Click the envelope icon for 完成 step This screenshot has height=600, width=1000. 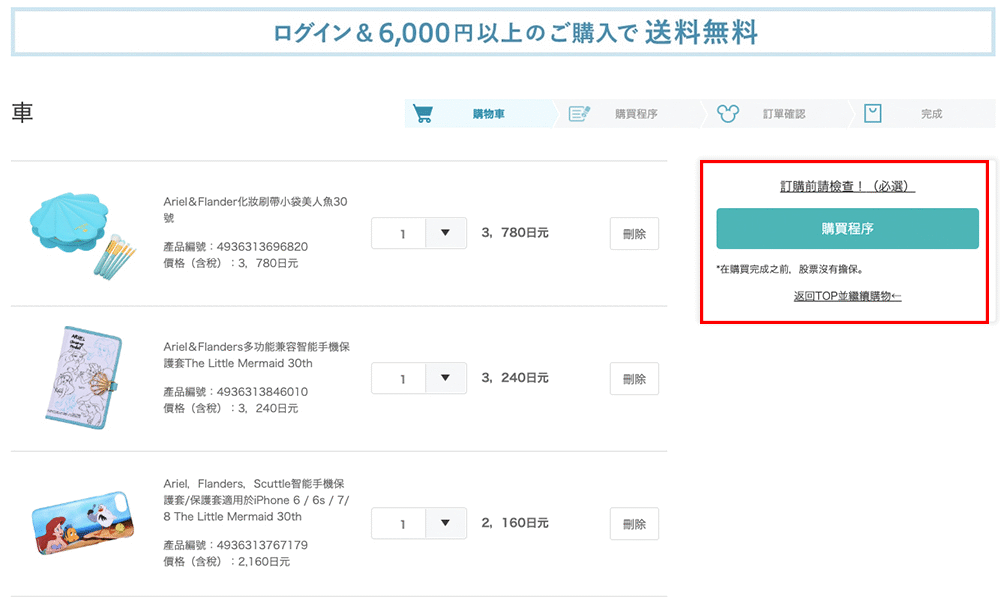pos(870,113)
